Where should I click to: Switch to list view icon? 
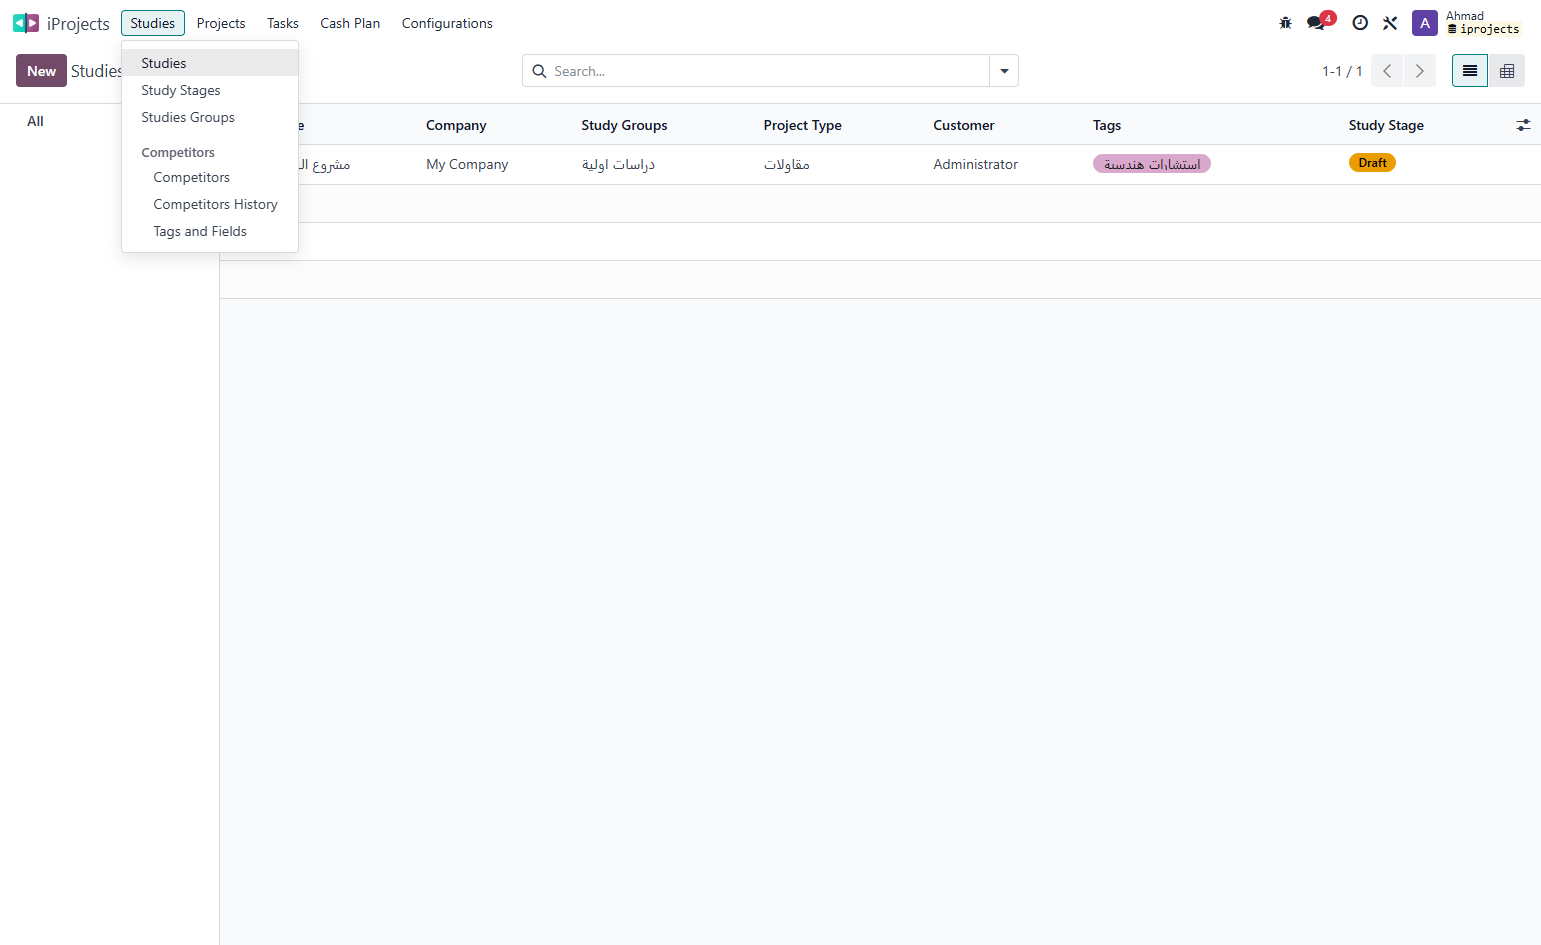coord(1470,71)
